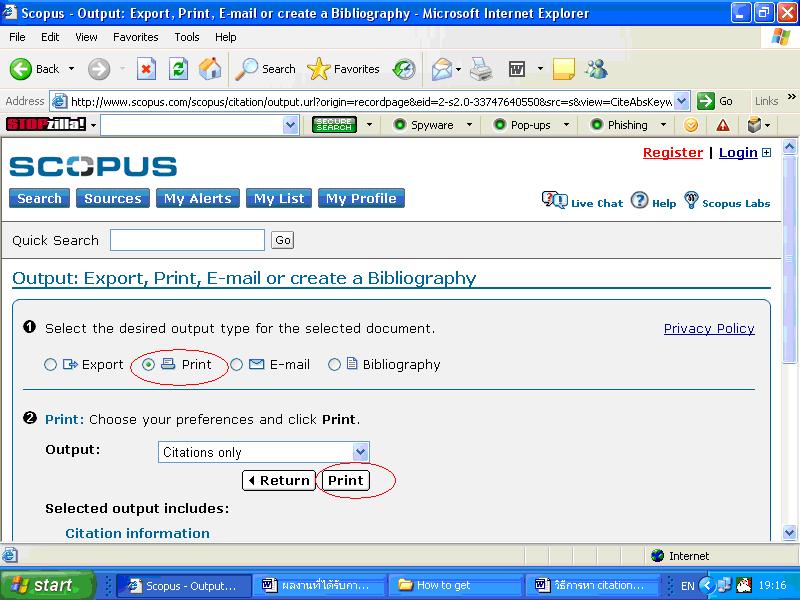This screenshot has height=600, width=800.
Task: Select the Bibliography radio button
Action: [x=334, y=364]
